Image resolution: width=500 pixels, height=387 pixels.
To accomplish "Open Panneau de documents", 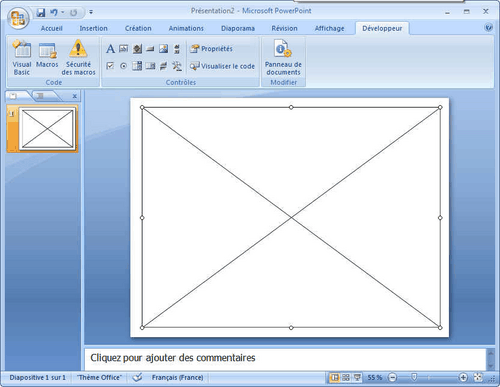I will pyautogui.click(x=283, y=58).
